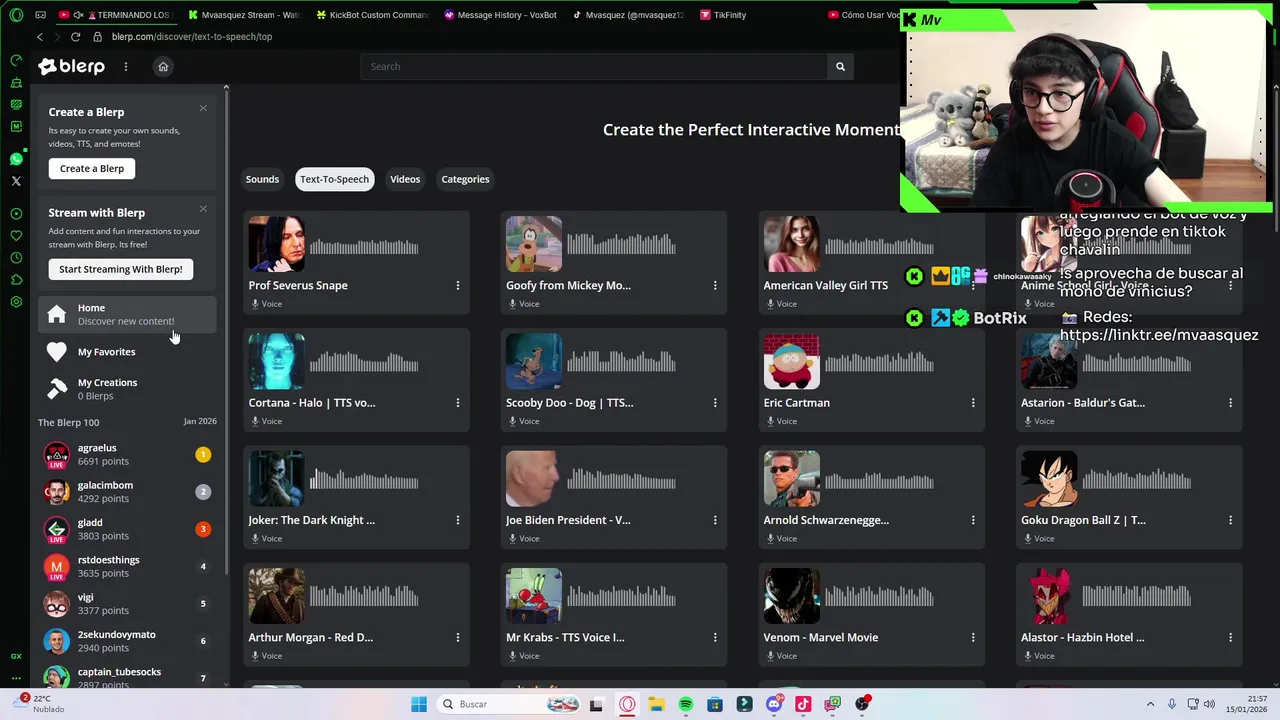Click Start Streaming With Blerp! button
This screenshot has height=720, width=1280.
(121, 269)
